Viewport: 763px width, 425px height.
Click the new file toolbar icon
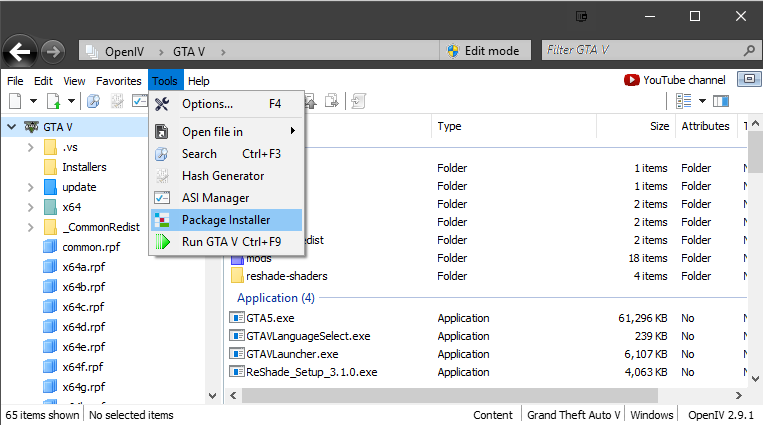coord(16,101)
